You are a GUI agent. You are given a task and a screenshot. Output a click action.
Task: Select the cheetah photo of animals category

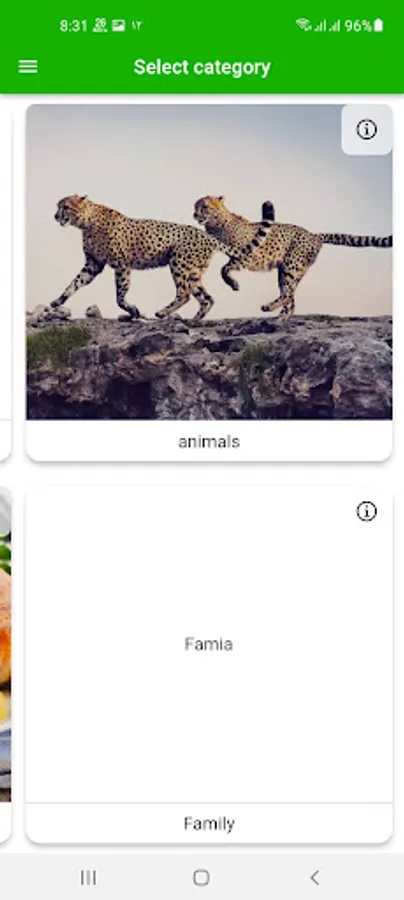[x=209, y=262]
